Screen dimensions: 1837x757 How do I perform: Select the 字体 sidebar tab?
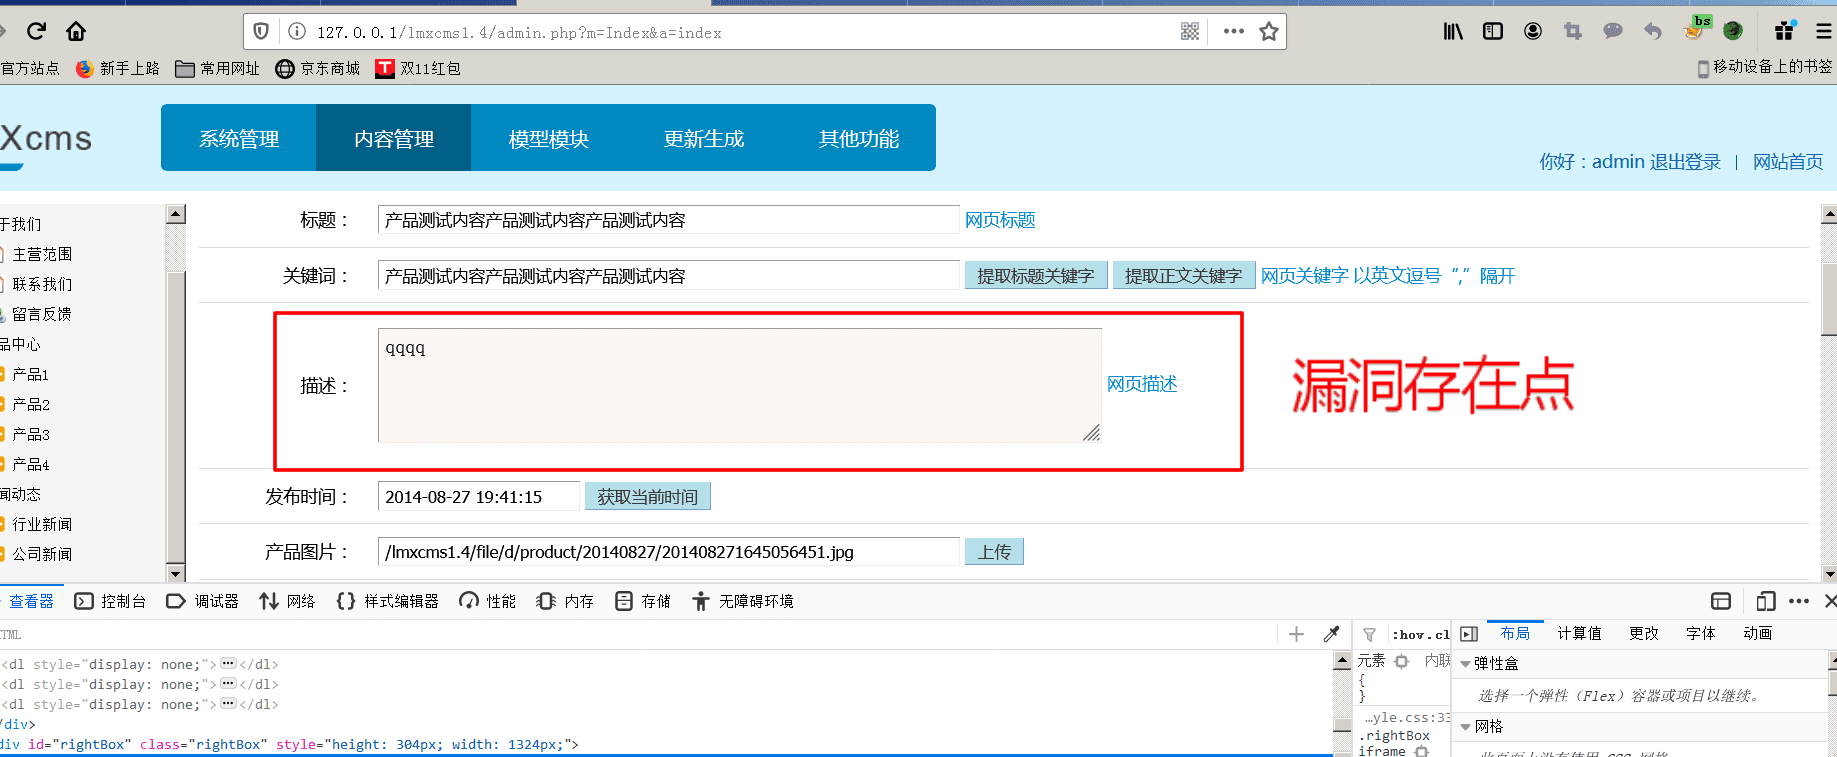(x=1701, y=633)
